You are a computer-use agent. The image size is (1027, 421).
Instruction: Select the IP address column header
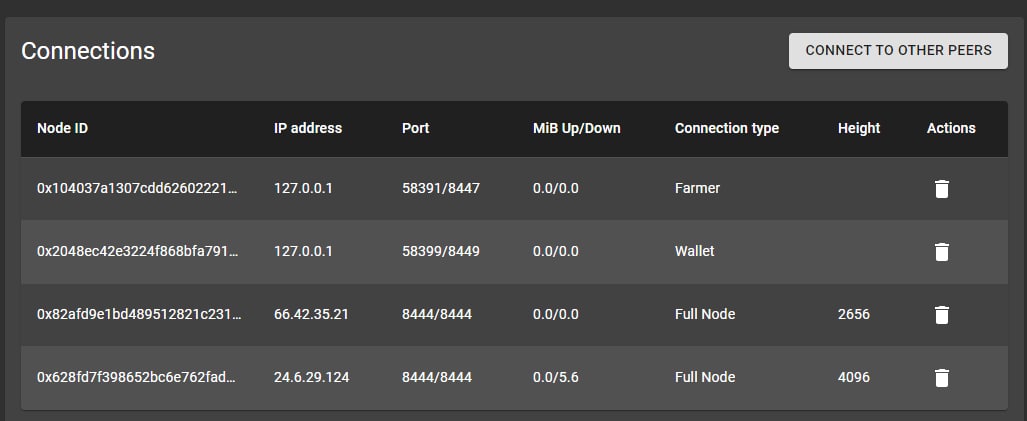[x=308, y=128]
